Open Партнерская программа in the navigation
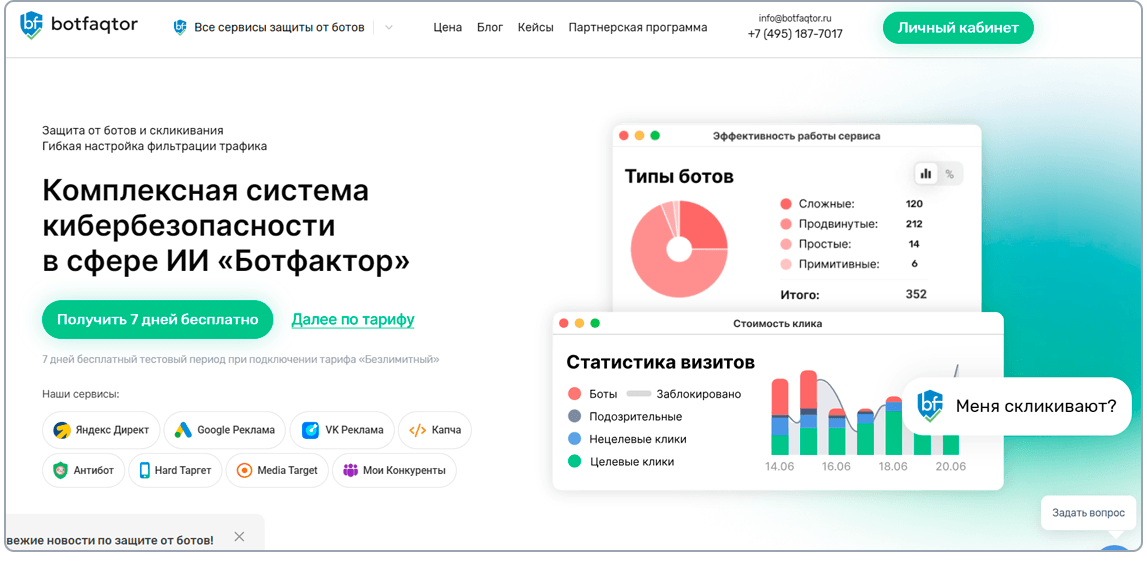Screen dimensions: 1147x569 coord(638,28)
